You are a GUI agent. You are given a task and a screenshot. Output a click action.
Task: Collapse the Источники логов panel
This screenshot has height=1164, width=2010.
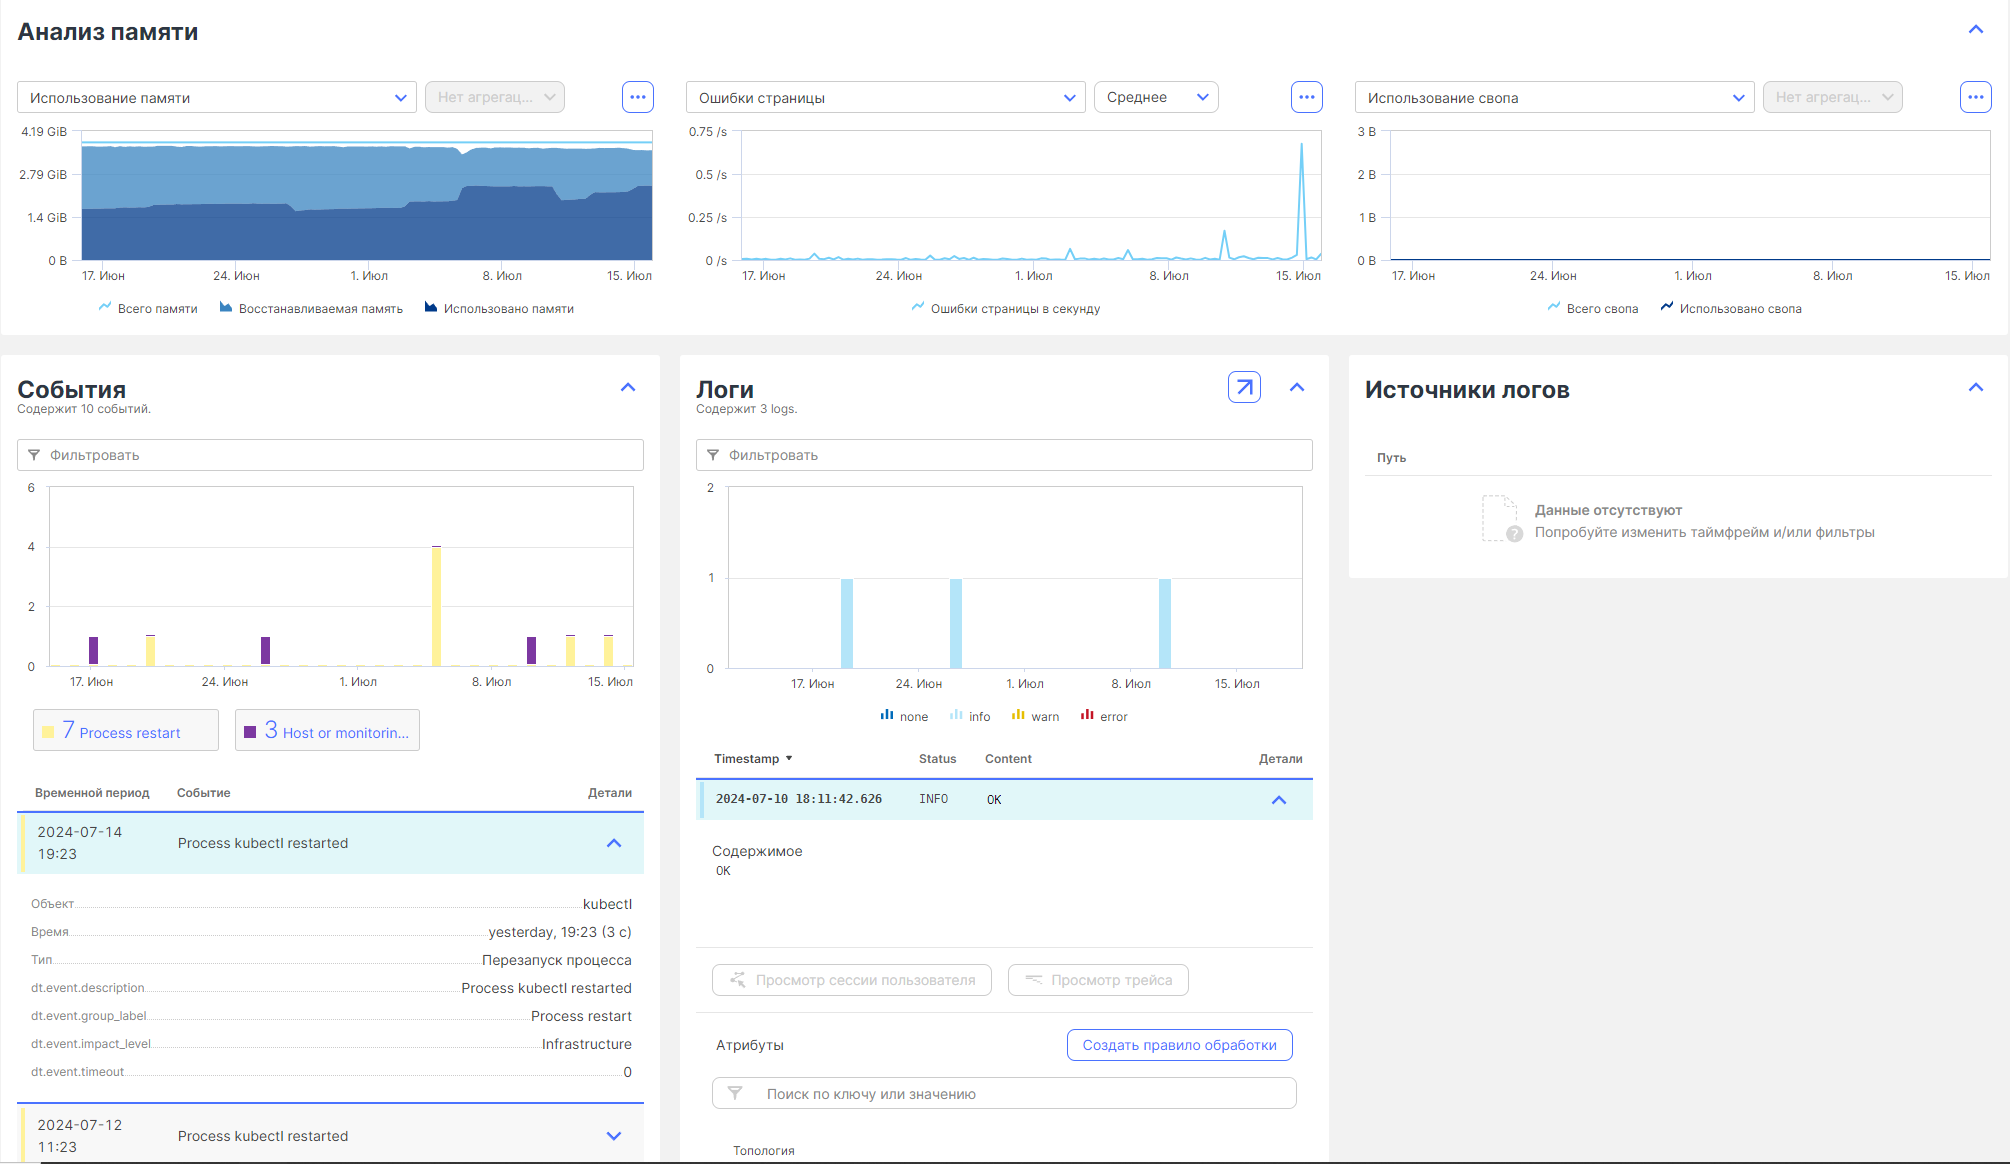[x=1975, y=388]
